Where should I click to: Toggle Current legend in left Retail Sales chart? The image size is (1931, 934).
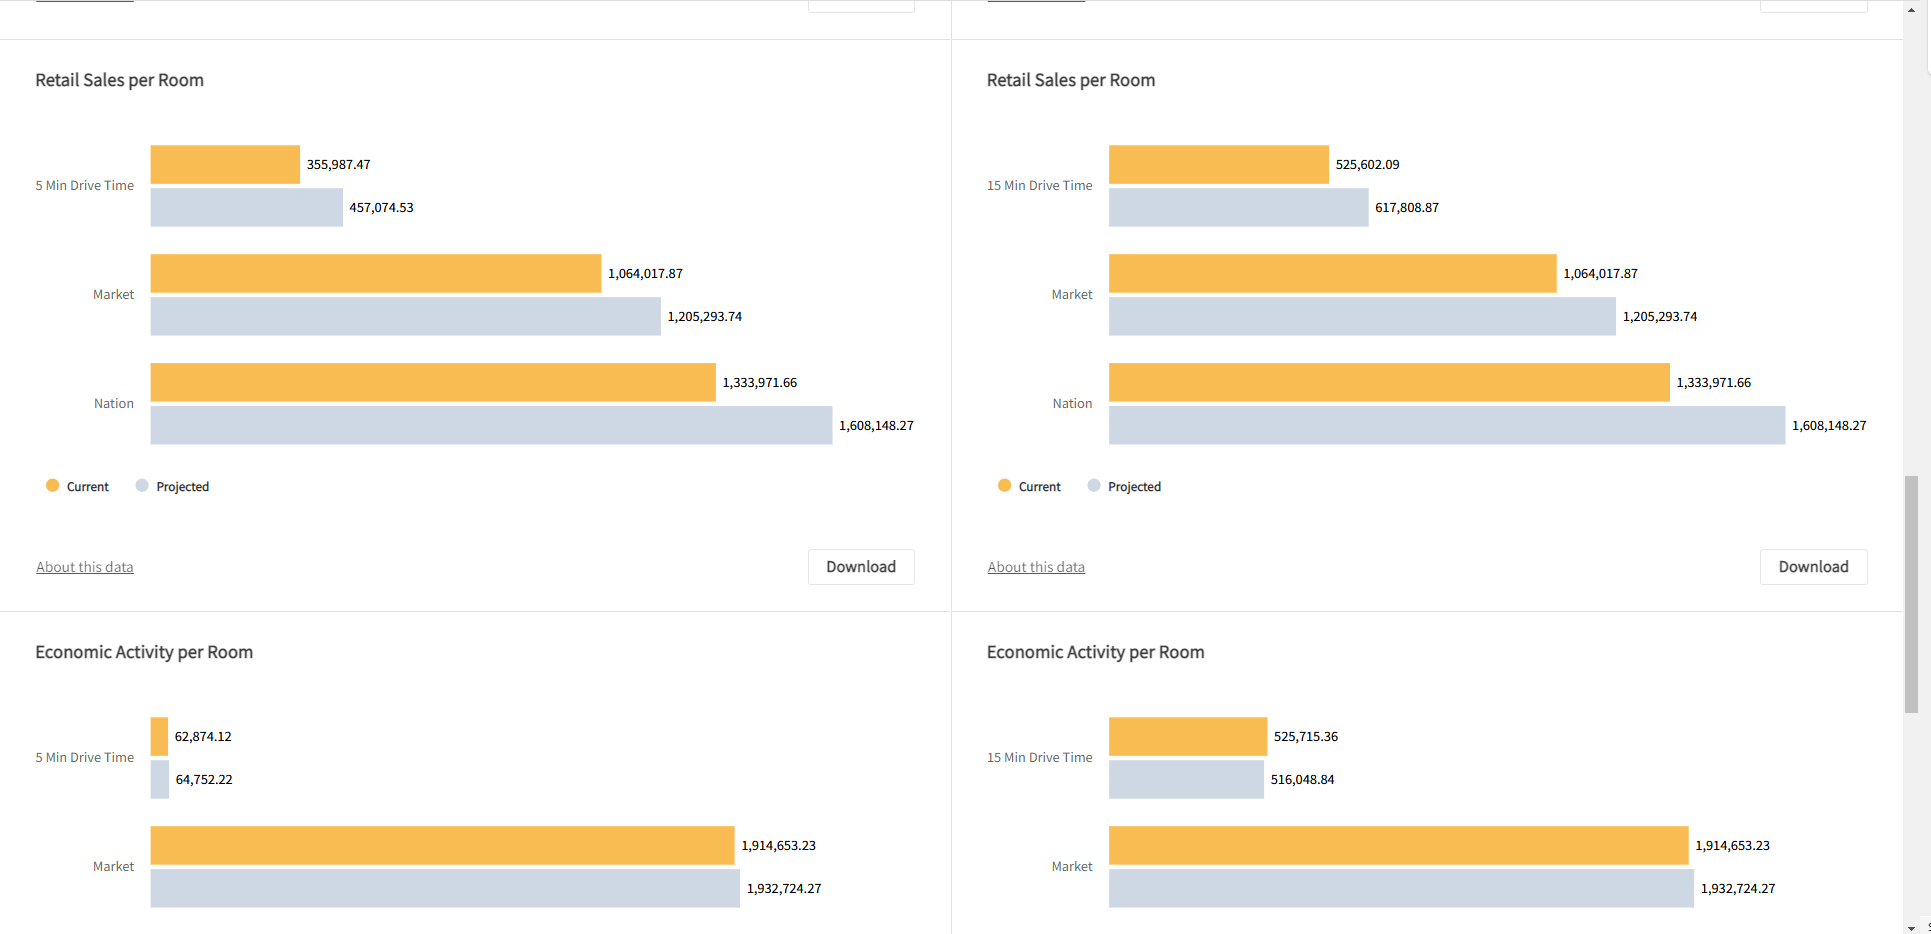pyautogui.click(x=77, y=486)
